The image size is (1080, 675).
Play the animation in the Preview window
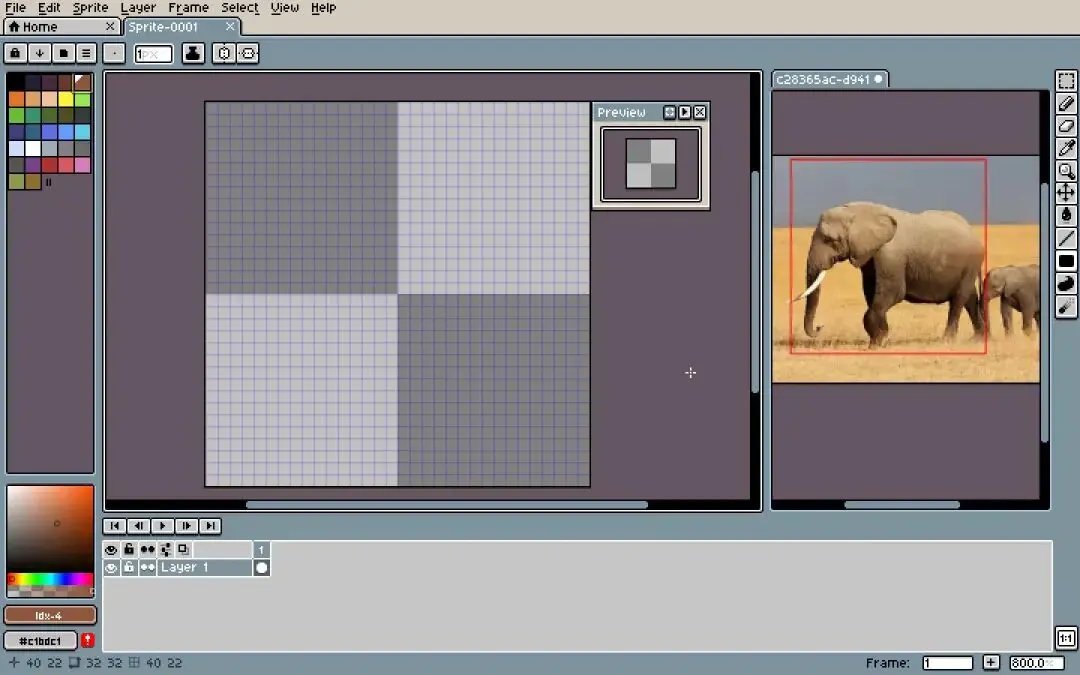click(685, 112)
